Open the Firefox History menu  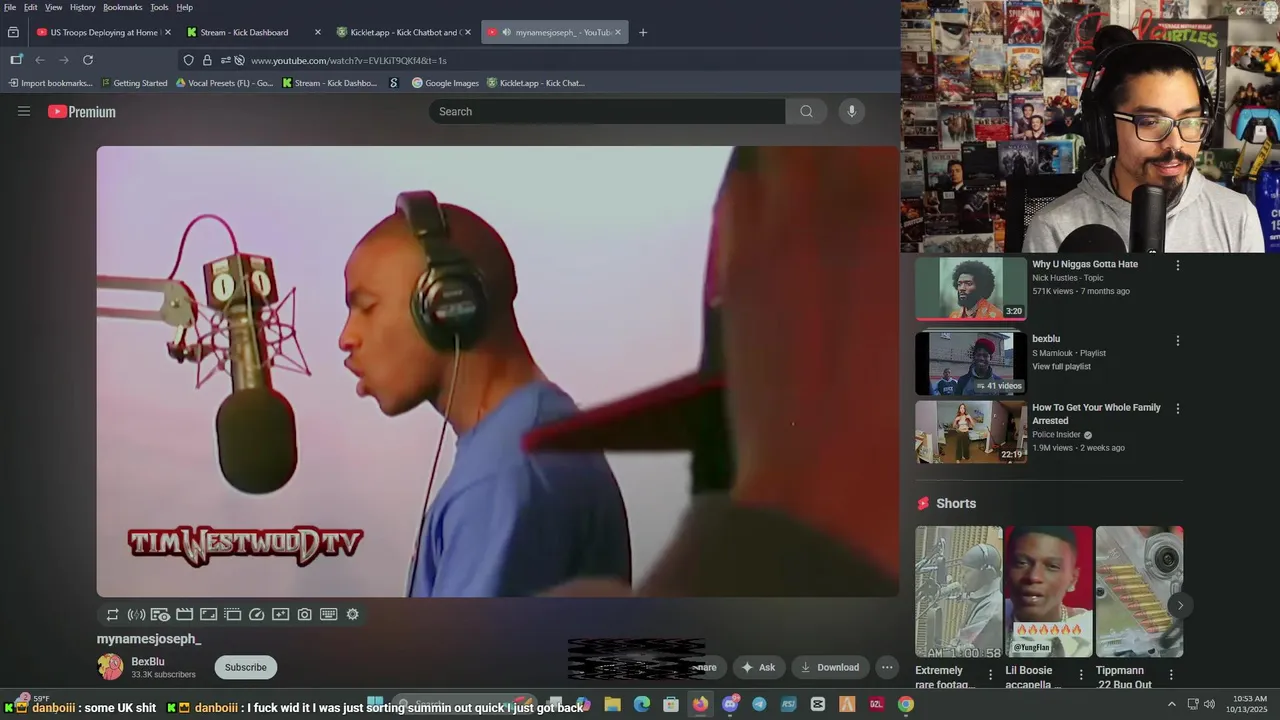[x=83, y=7]
